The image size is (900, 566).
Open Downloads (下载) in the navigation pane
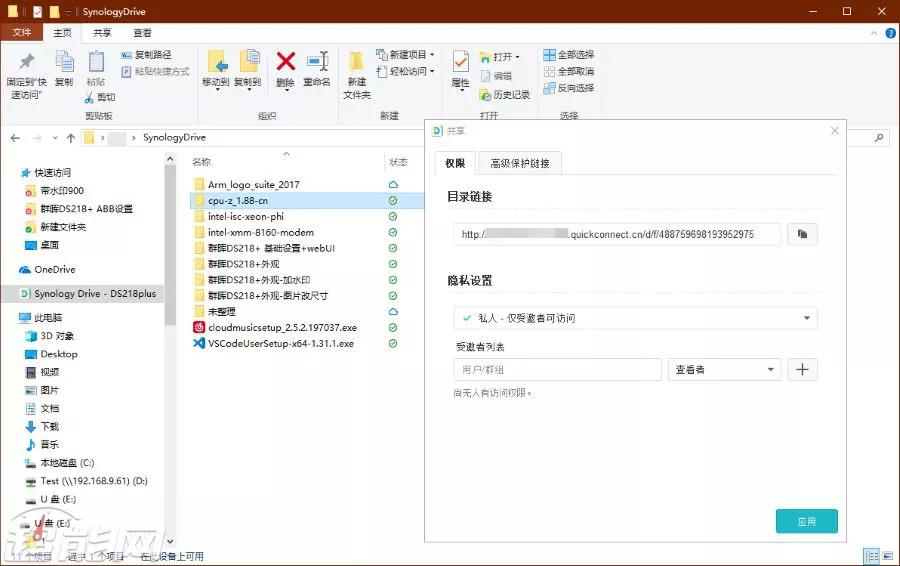49,427
